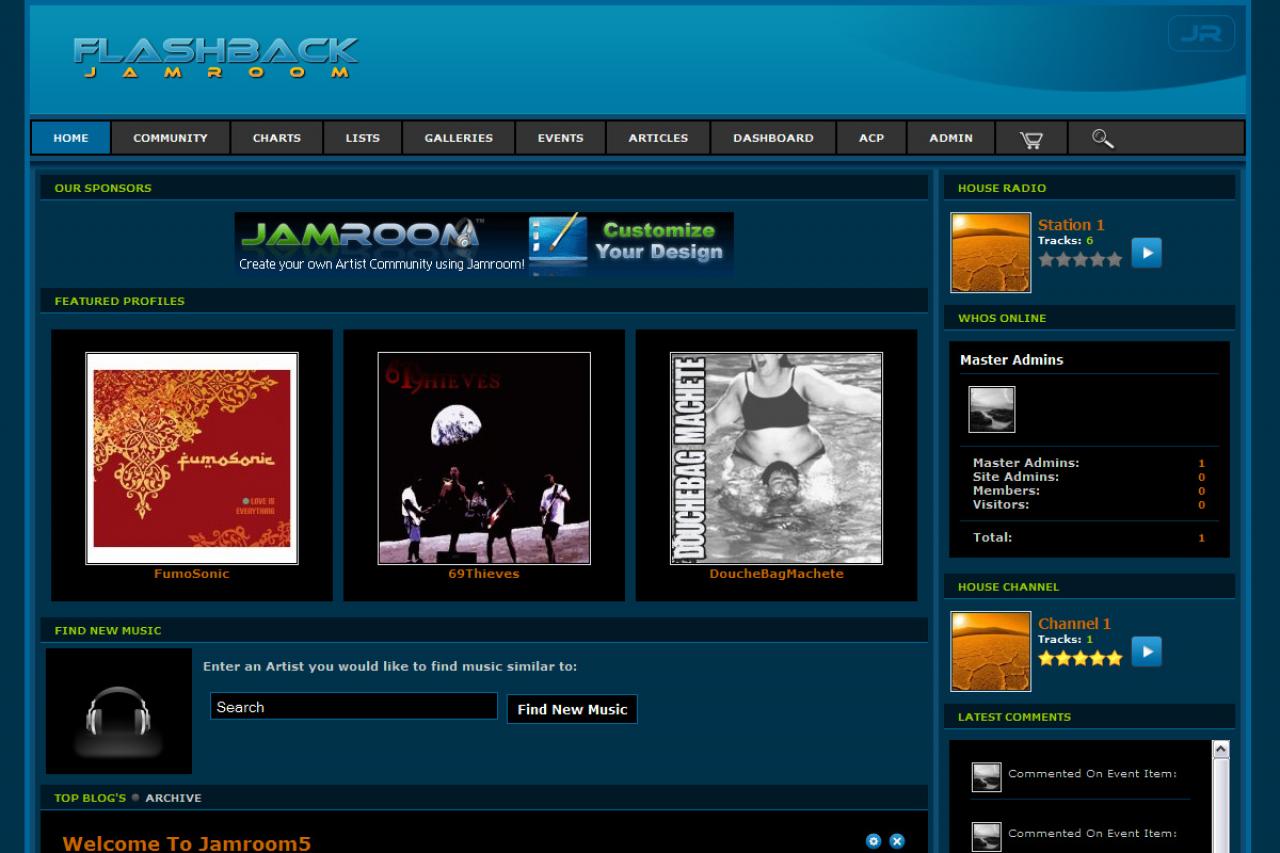This screenshot has height=853, width=1280.
Task: Open the blog Archive link
Action: (173, 798)
